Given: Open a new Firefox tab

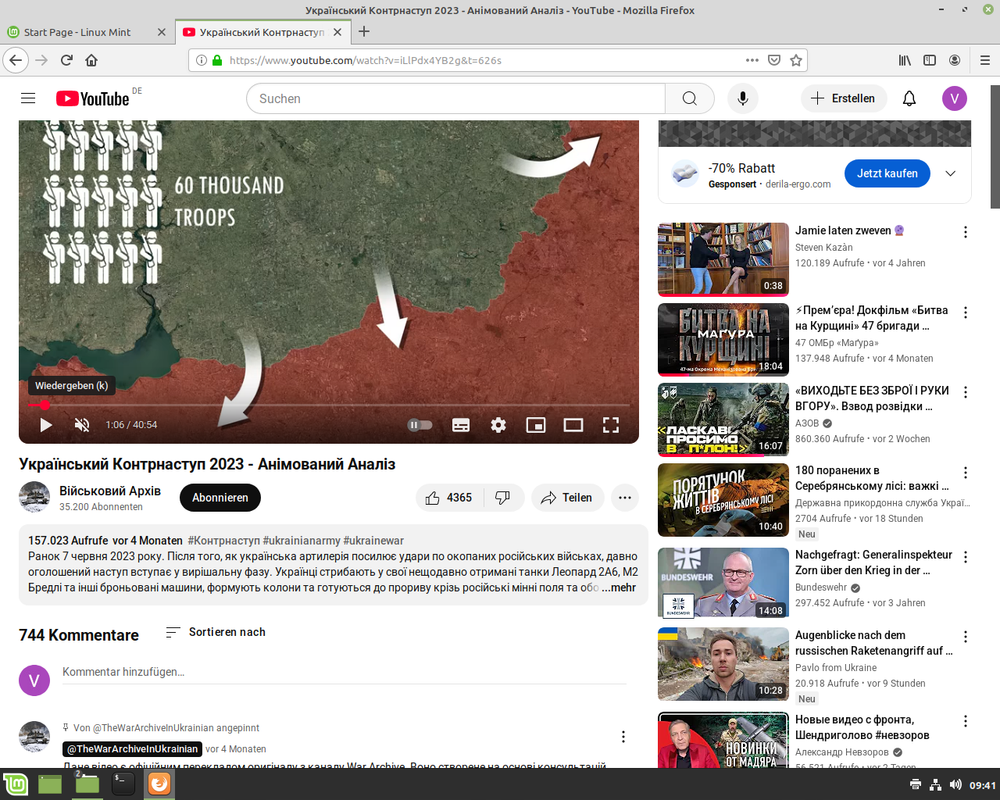Looking at the screenshot, I should 364,31.
